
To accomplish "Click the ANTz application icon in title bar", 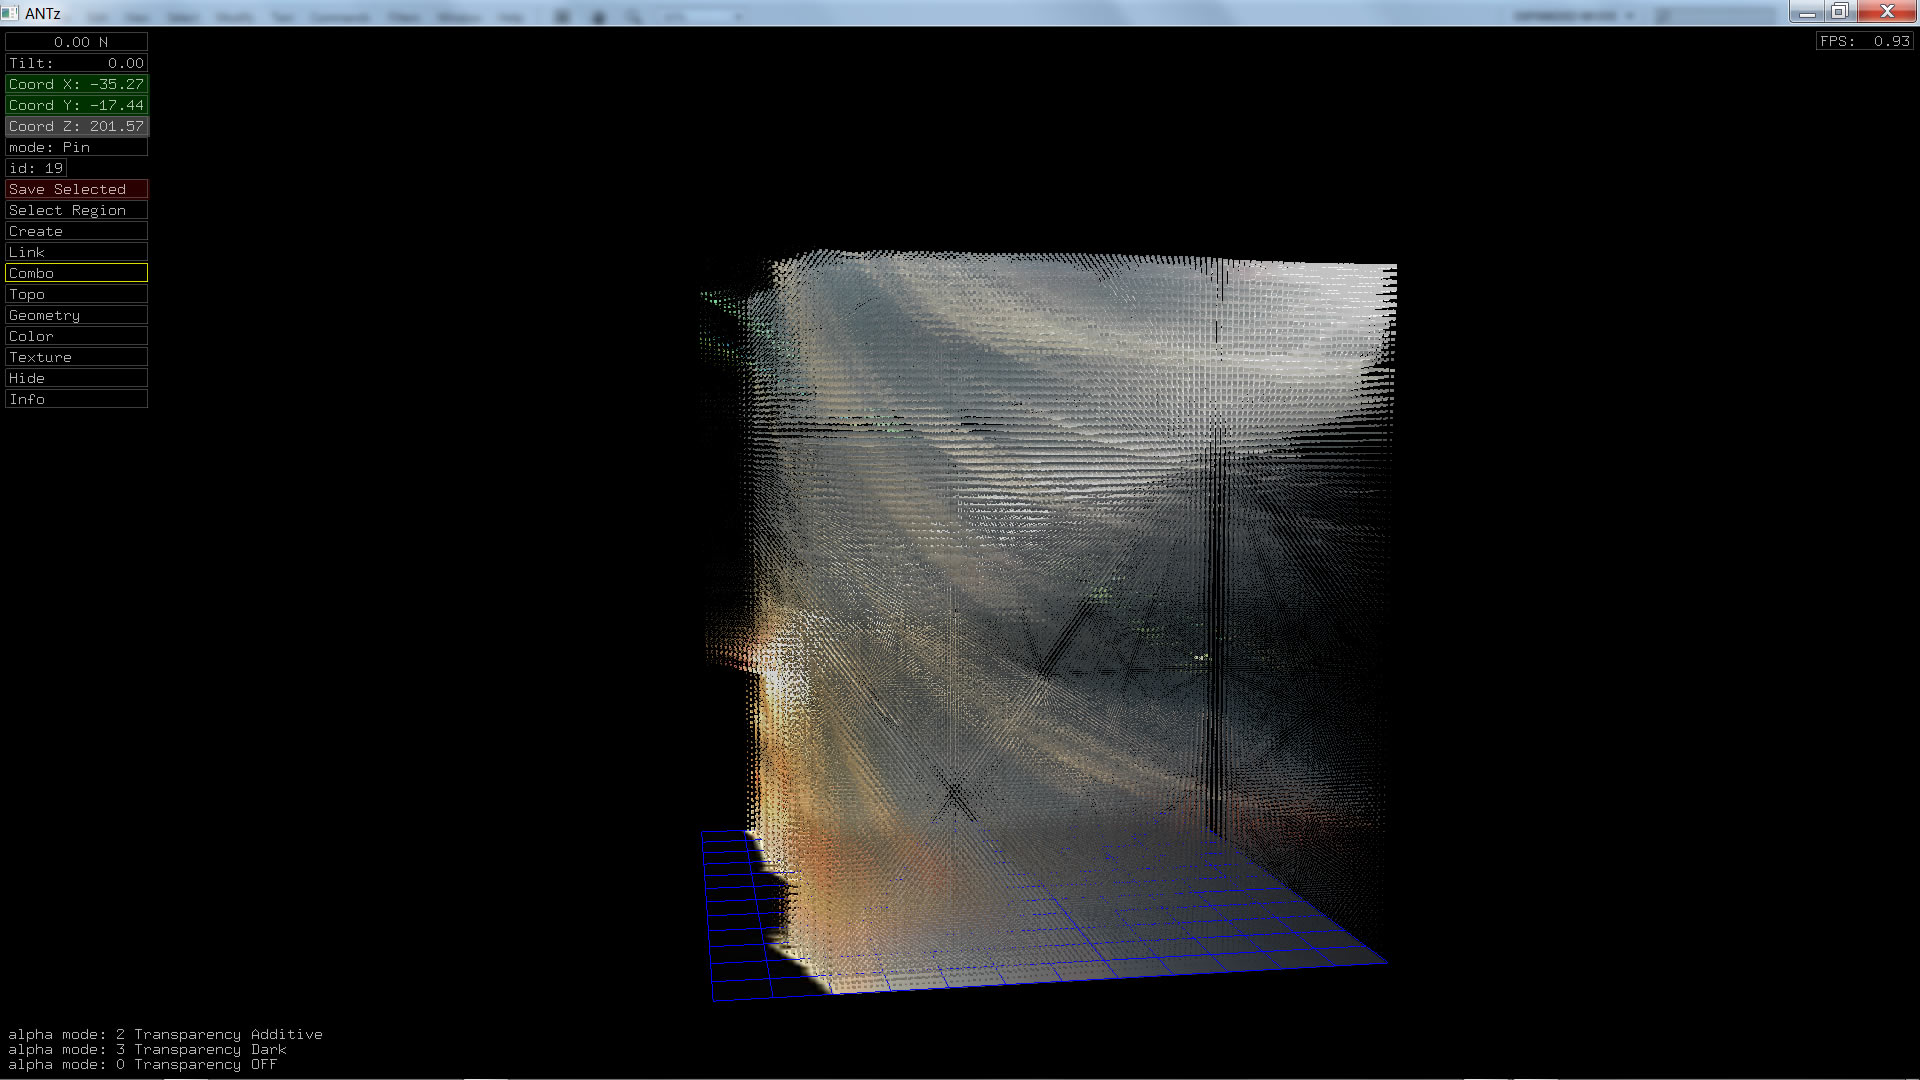I will (x=10, y=13).
